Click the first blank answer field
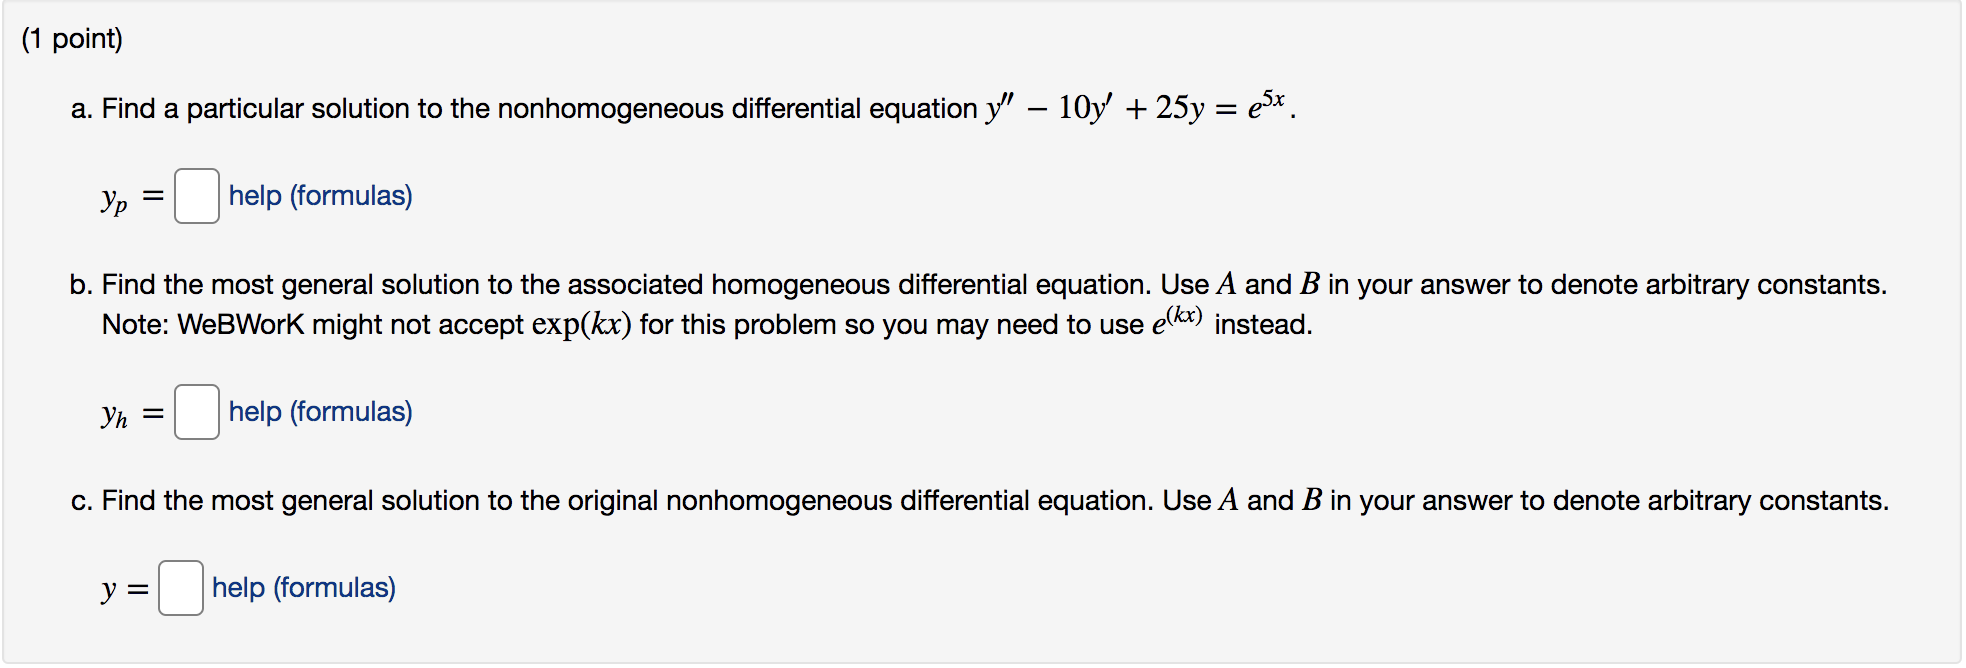 196,197
